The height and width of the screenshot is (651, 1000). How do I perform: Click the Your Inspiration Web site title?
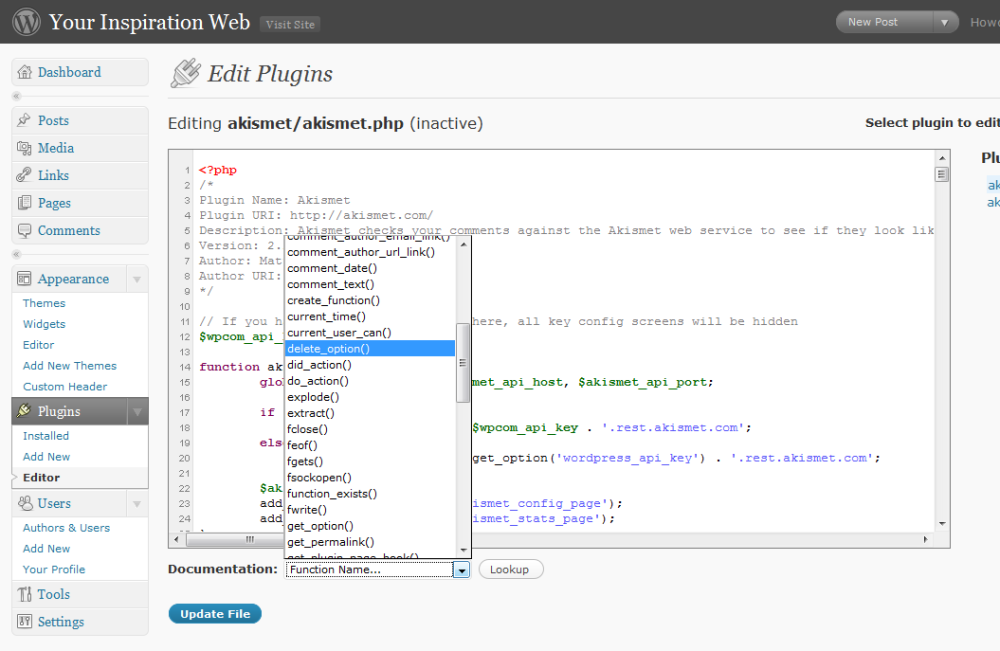[149, 22]
